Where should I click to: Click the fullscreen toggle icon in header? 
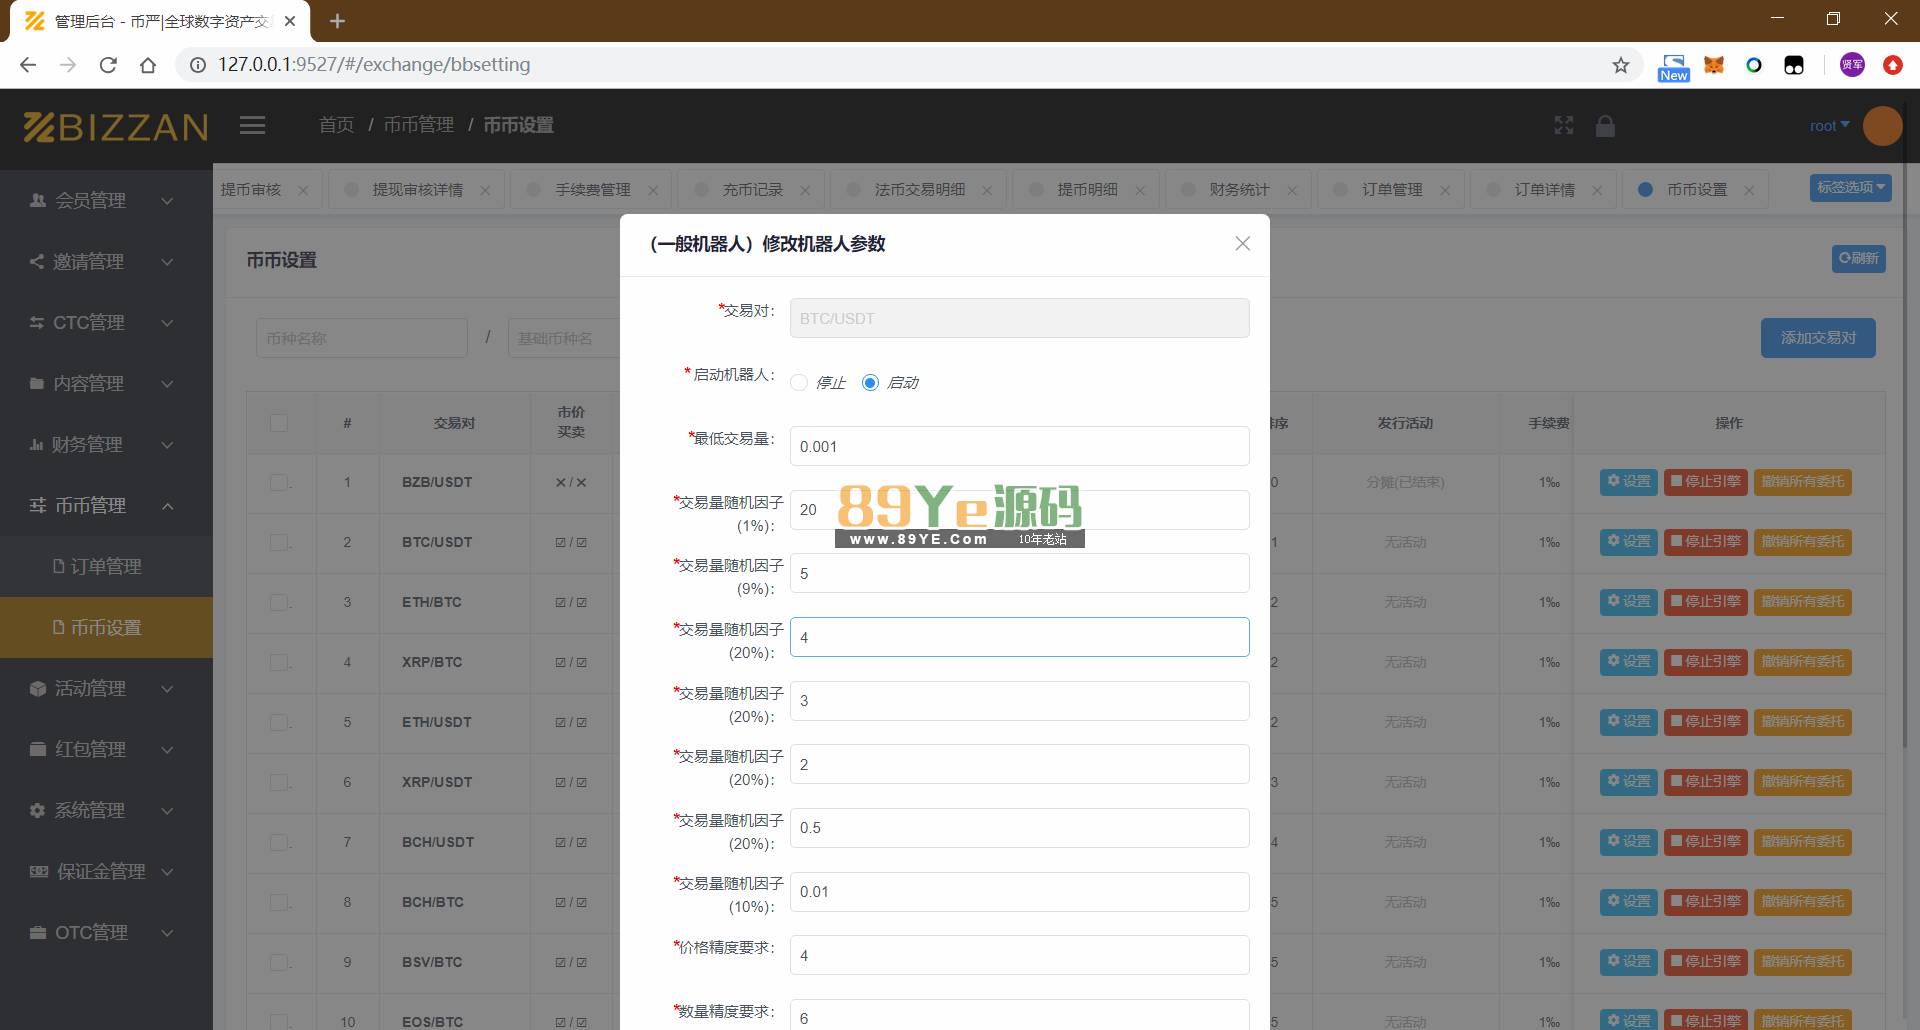click(1564, 125)
